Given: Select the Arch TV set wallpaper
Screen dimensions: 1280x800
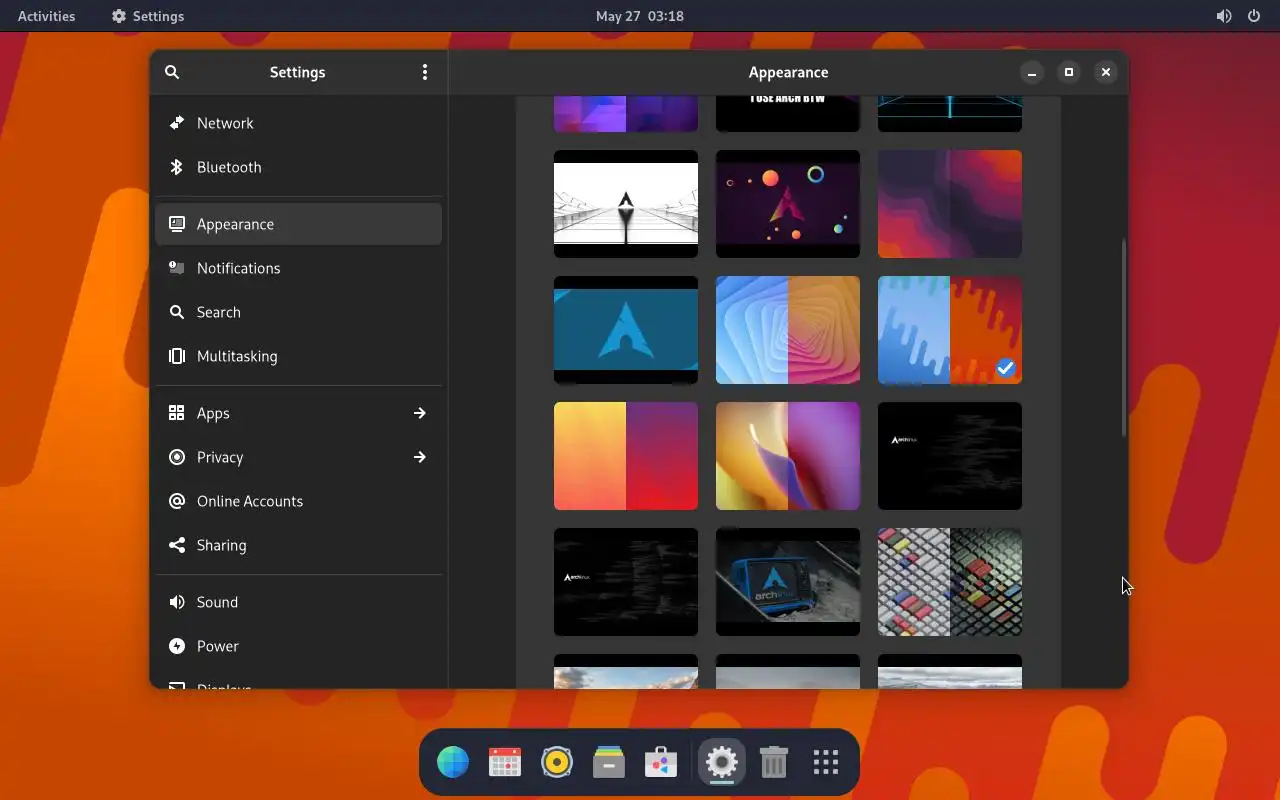Looking at the screenshot, I should (x=788, y=582).
